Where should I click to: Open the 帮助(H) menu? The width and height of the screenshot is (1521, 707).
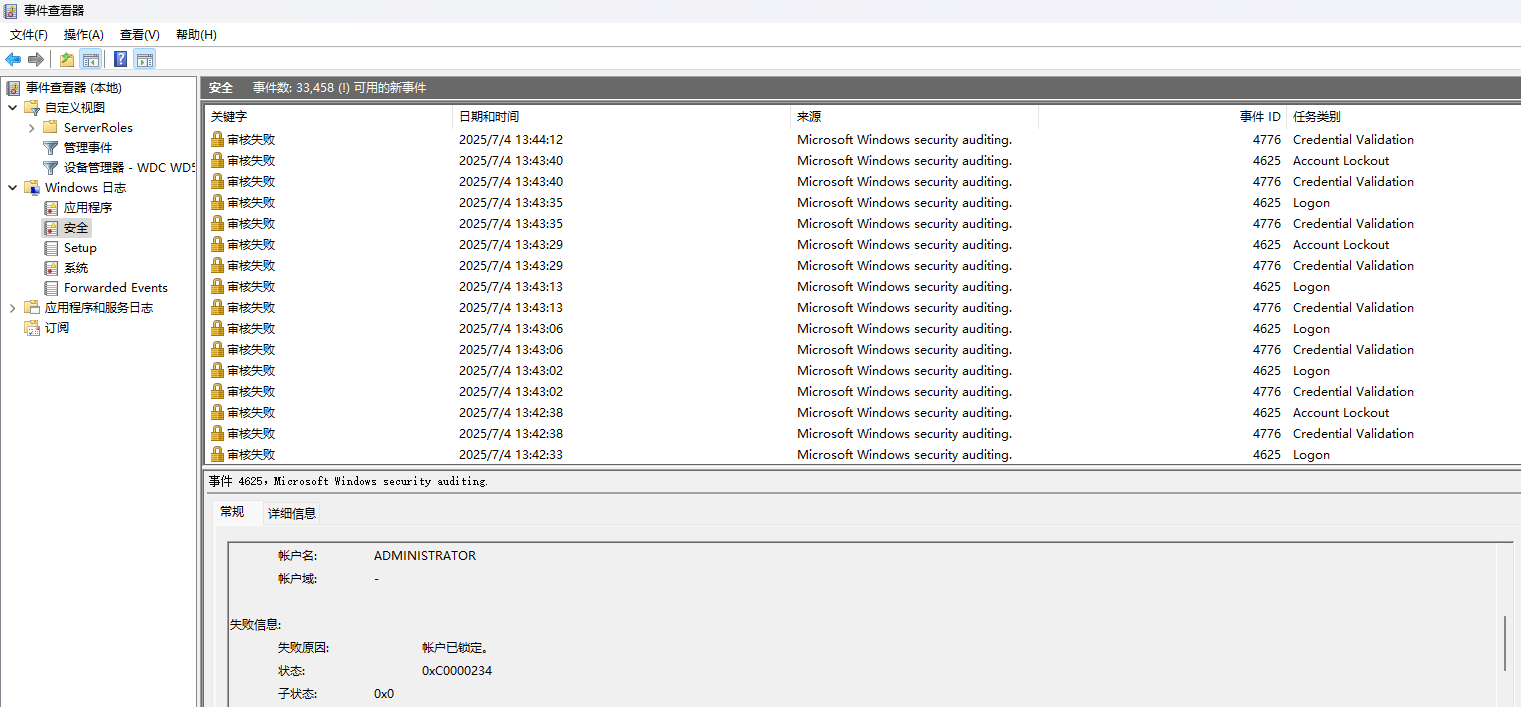(x=196, y=35)
